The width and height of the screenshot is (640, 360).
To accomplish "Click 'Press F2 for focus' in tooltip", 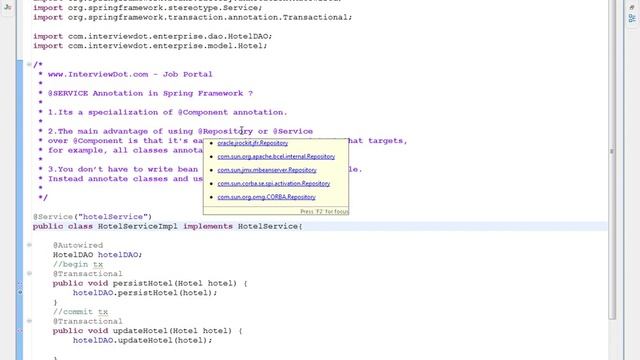I will pos(324,211).
